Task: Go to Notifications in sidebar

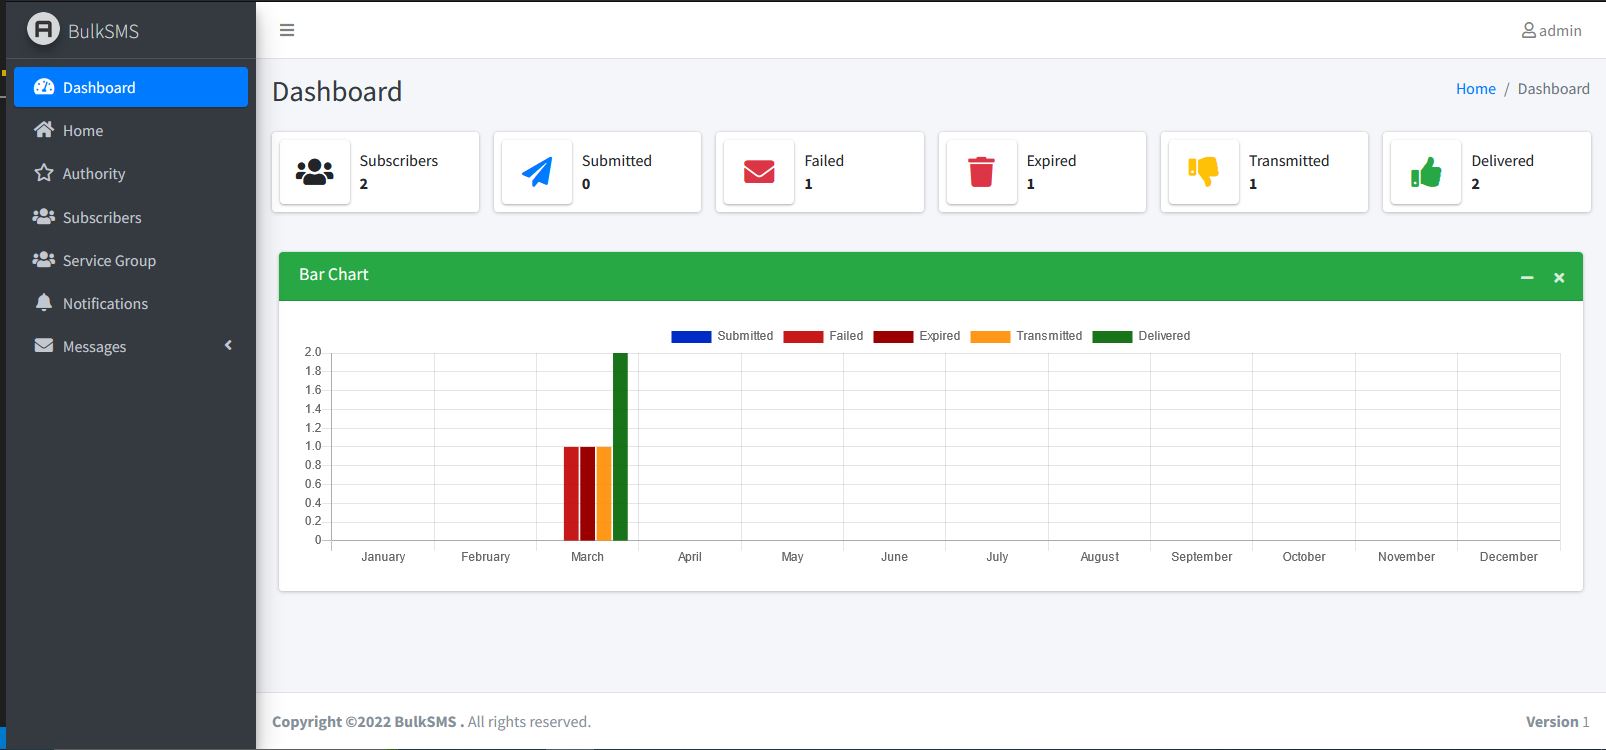Action: click(x=105, y=303)
